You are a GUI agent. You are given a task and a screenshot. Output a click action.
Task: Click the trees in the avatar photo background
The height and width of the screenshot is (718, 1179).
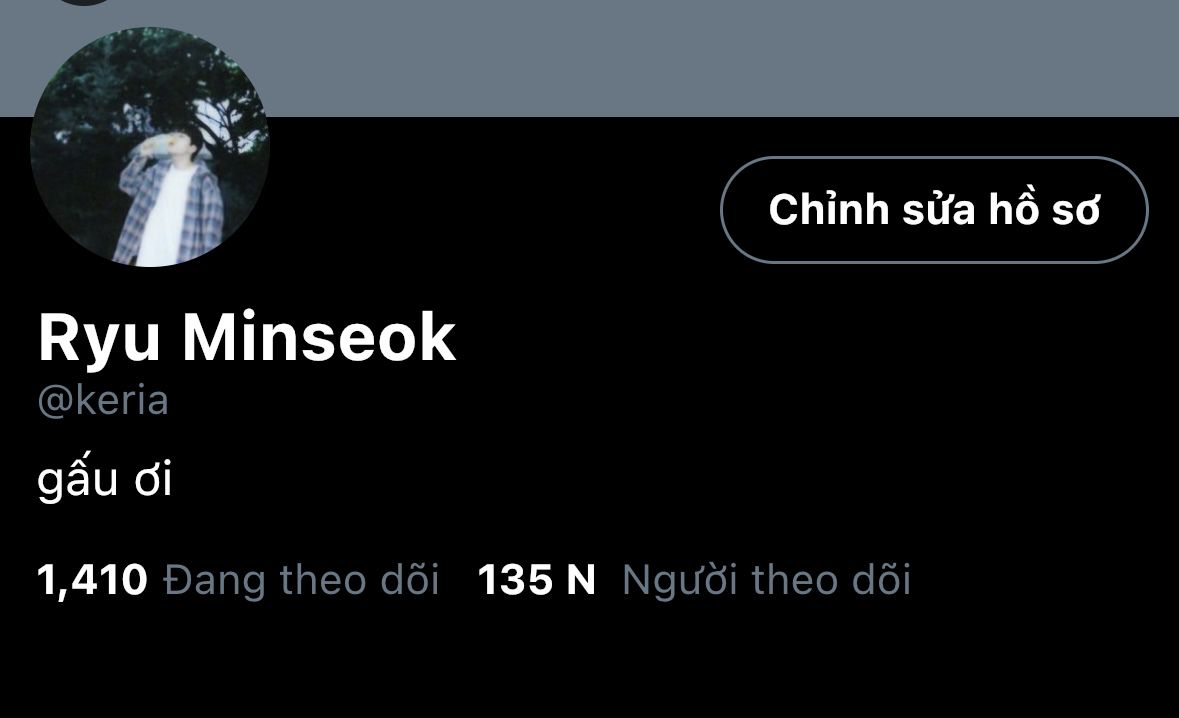(x=150, y=75)
